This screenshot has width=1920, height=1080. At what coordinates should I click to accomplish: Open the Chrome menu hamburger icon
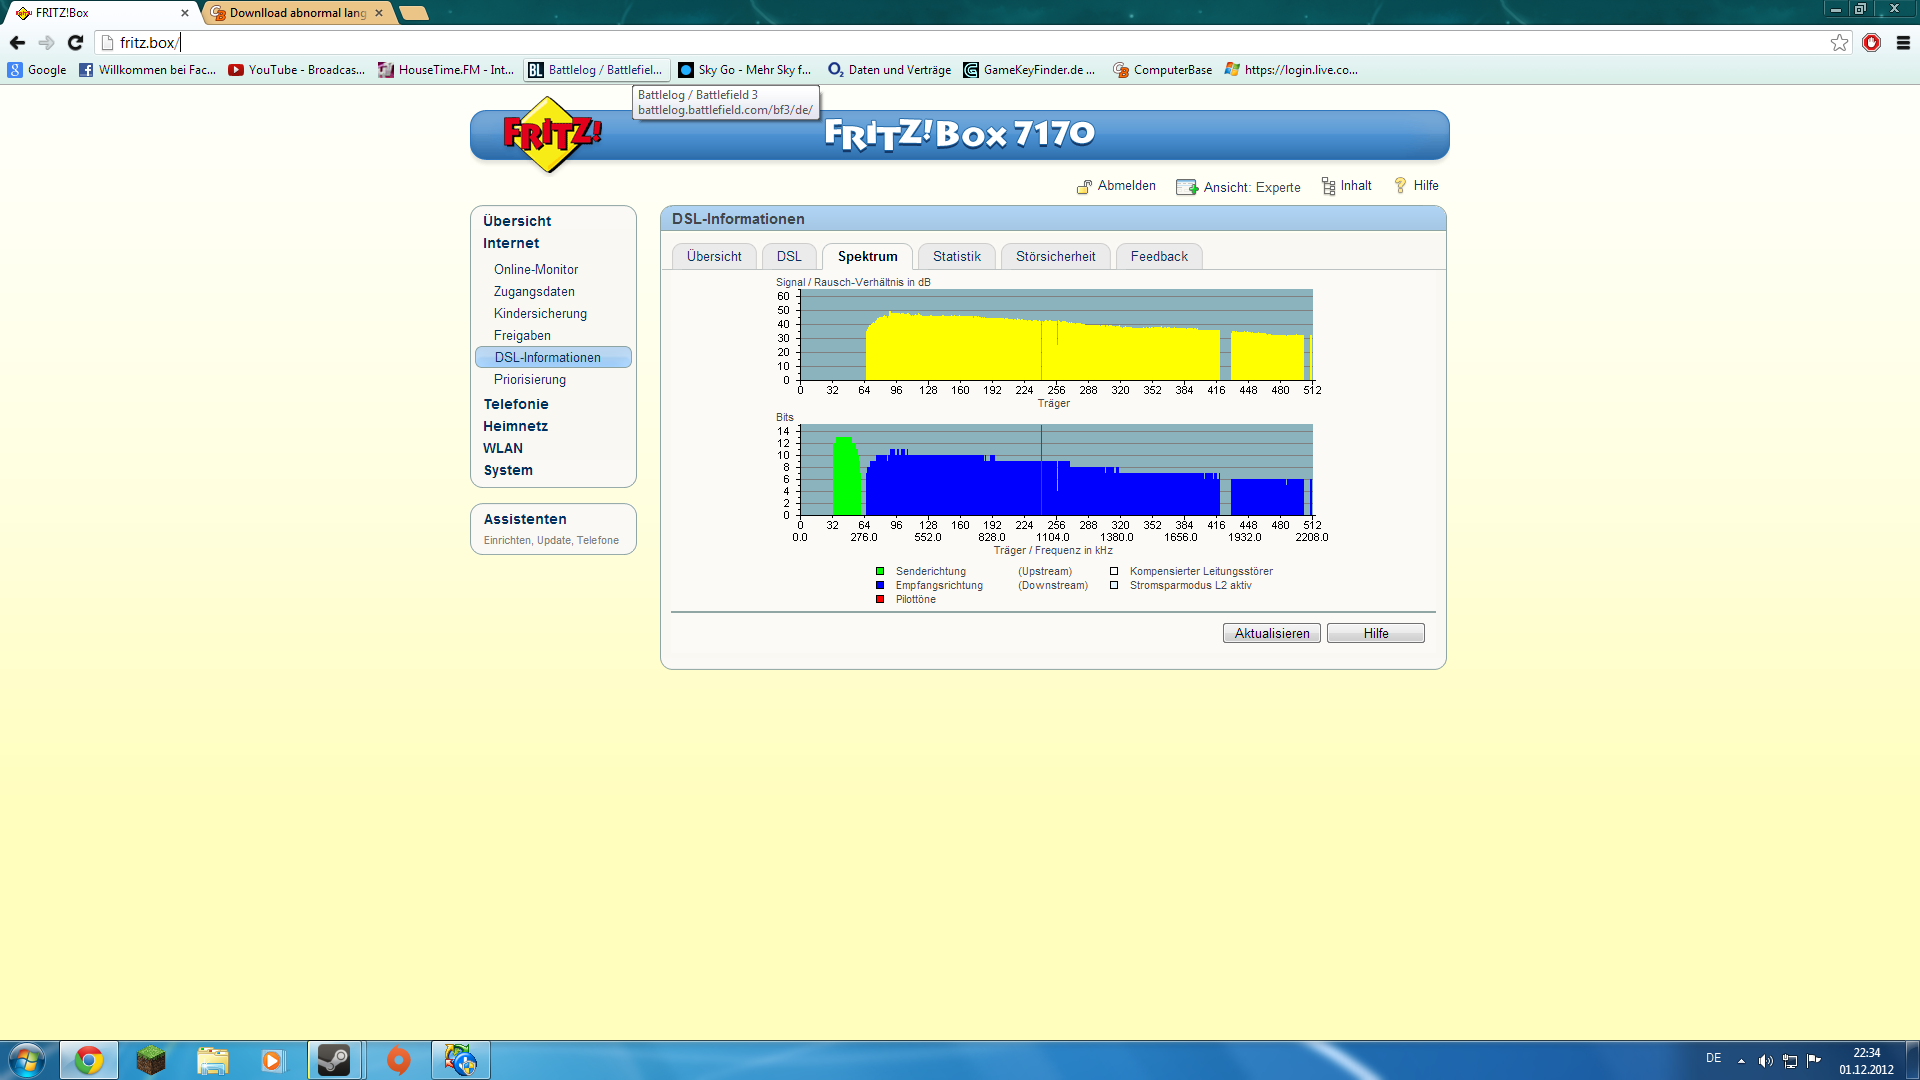(1903, 42)
